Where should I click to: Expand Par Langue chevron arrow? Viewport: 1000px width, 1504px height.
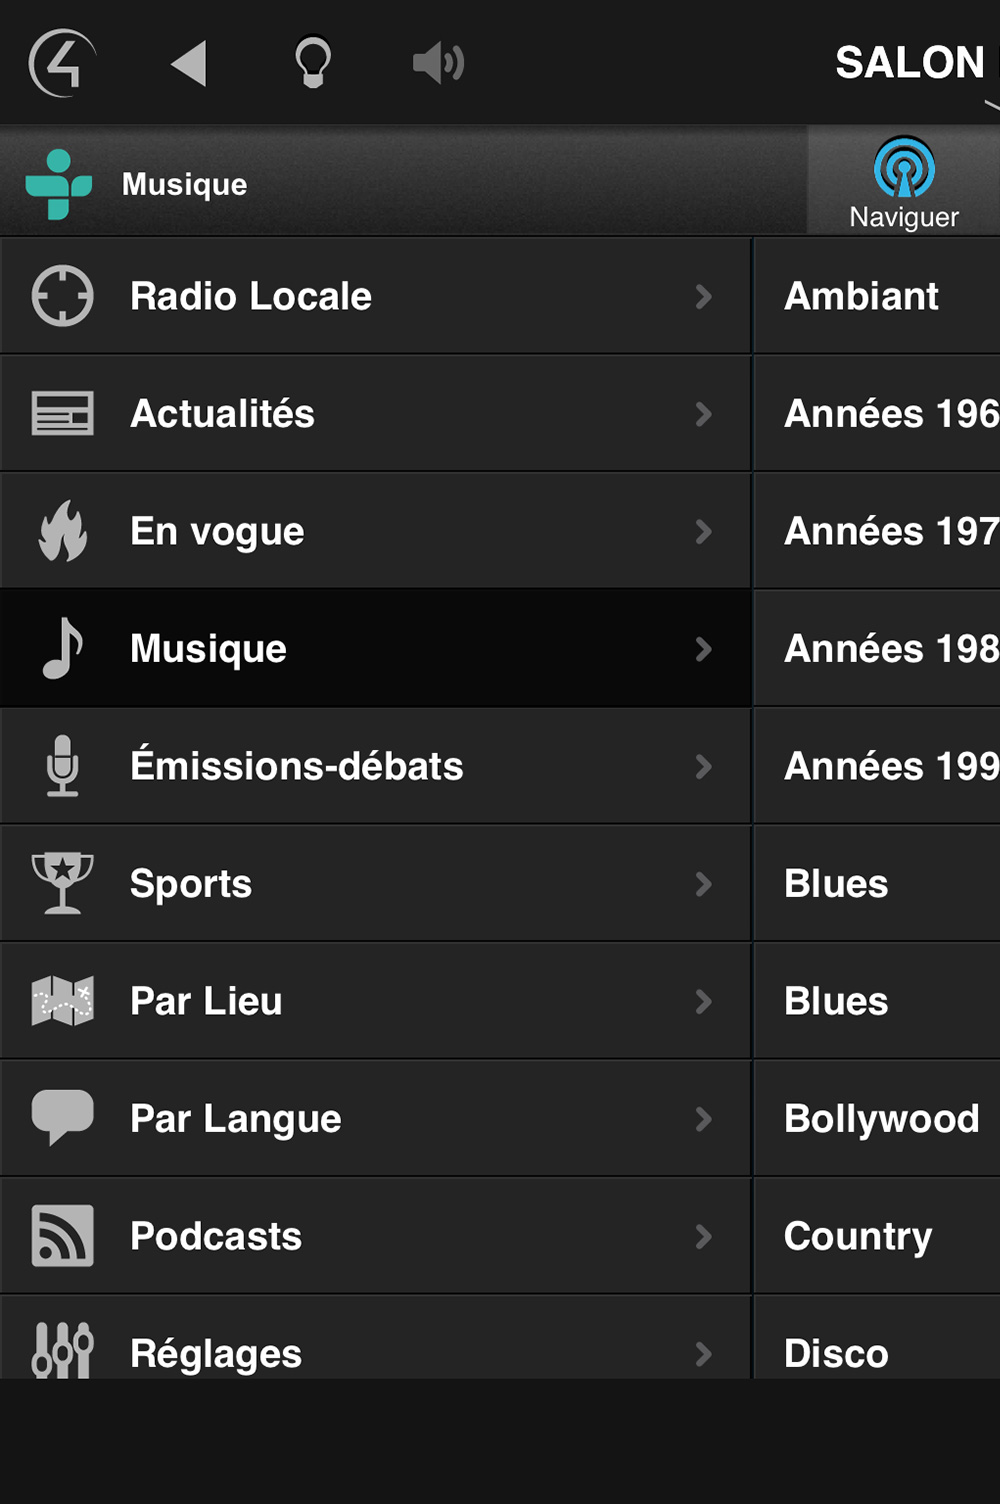703,1118
